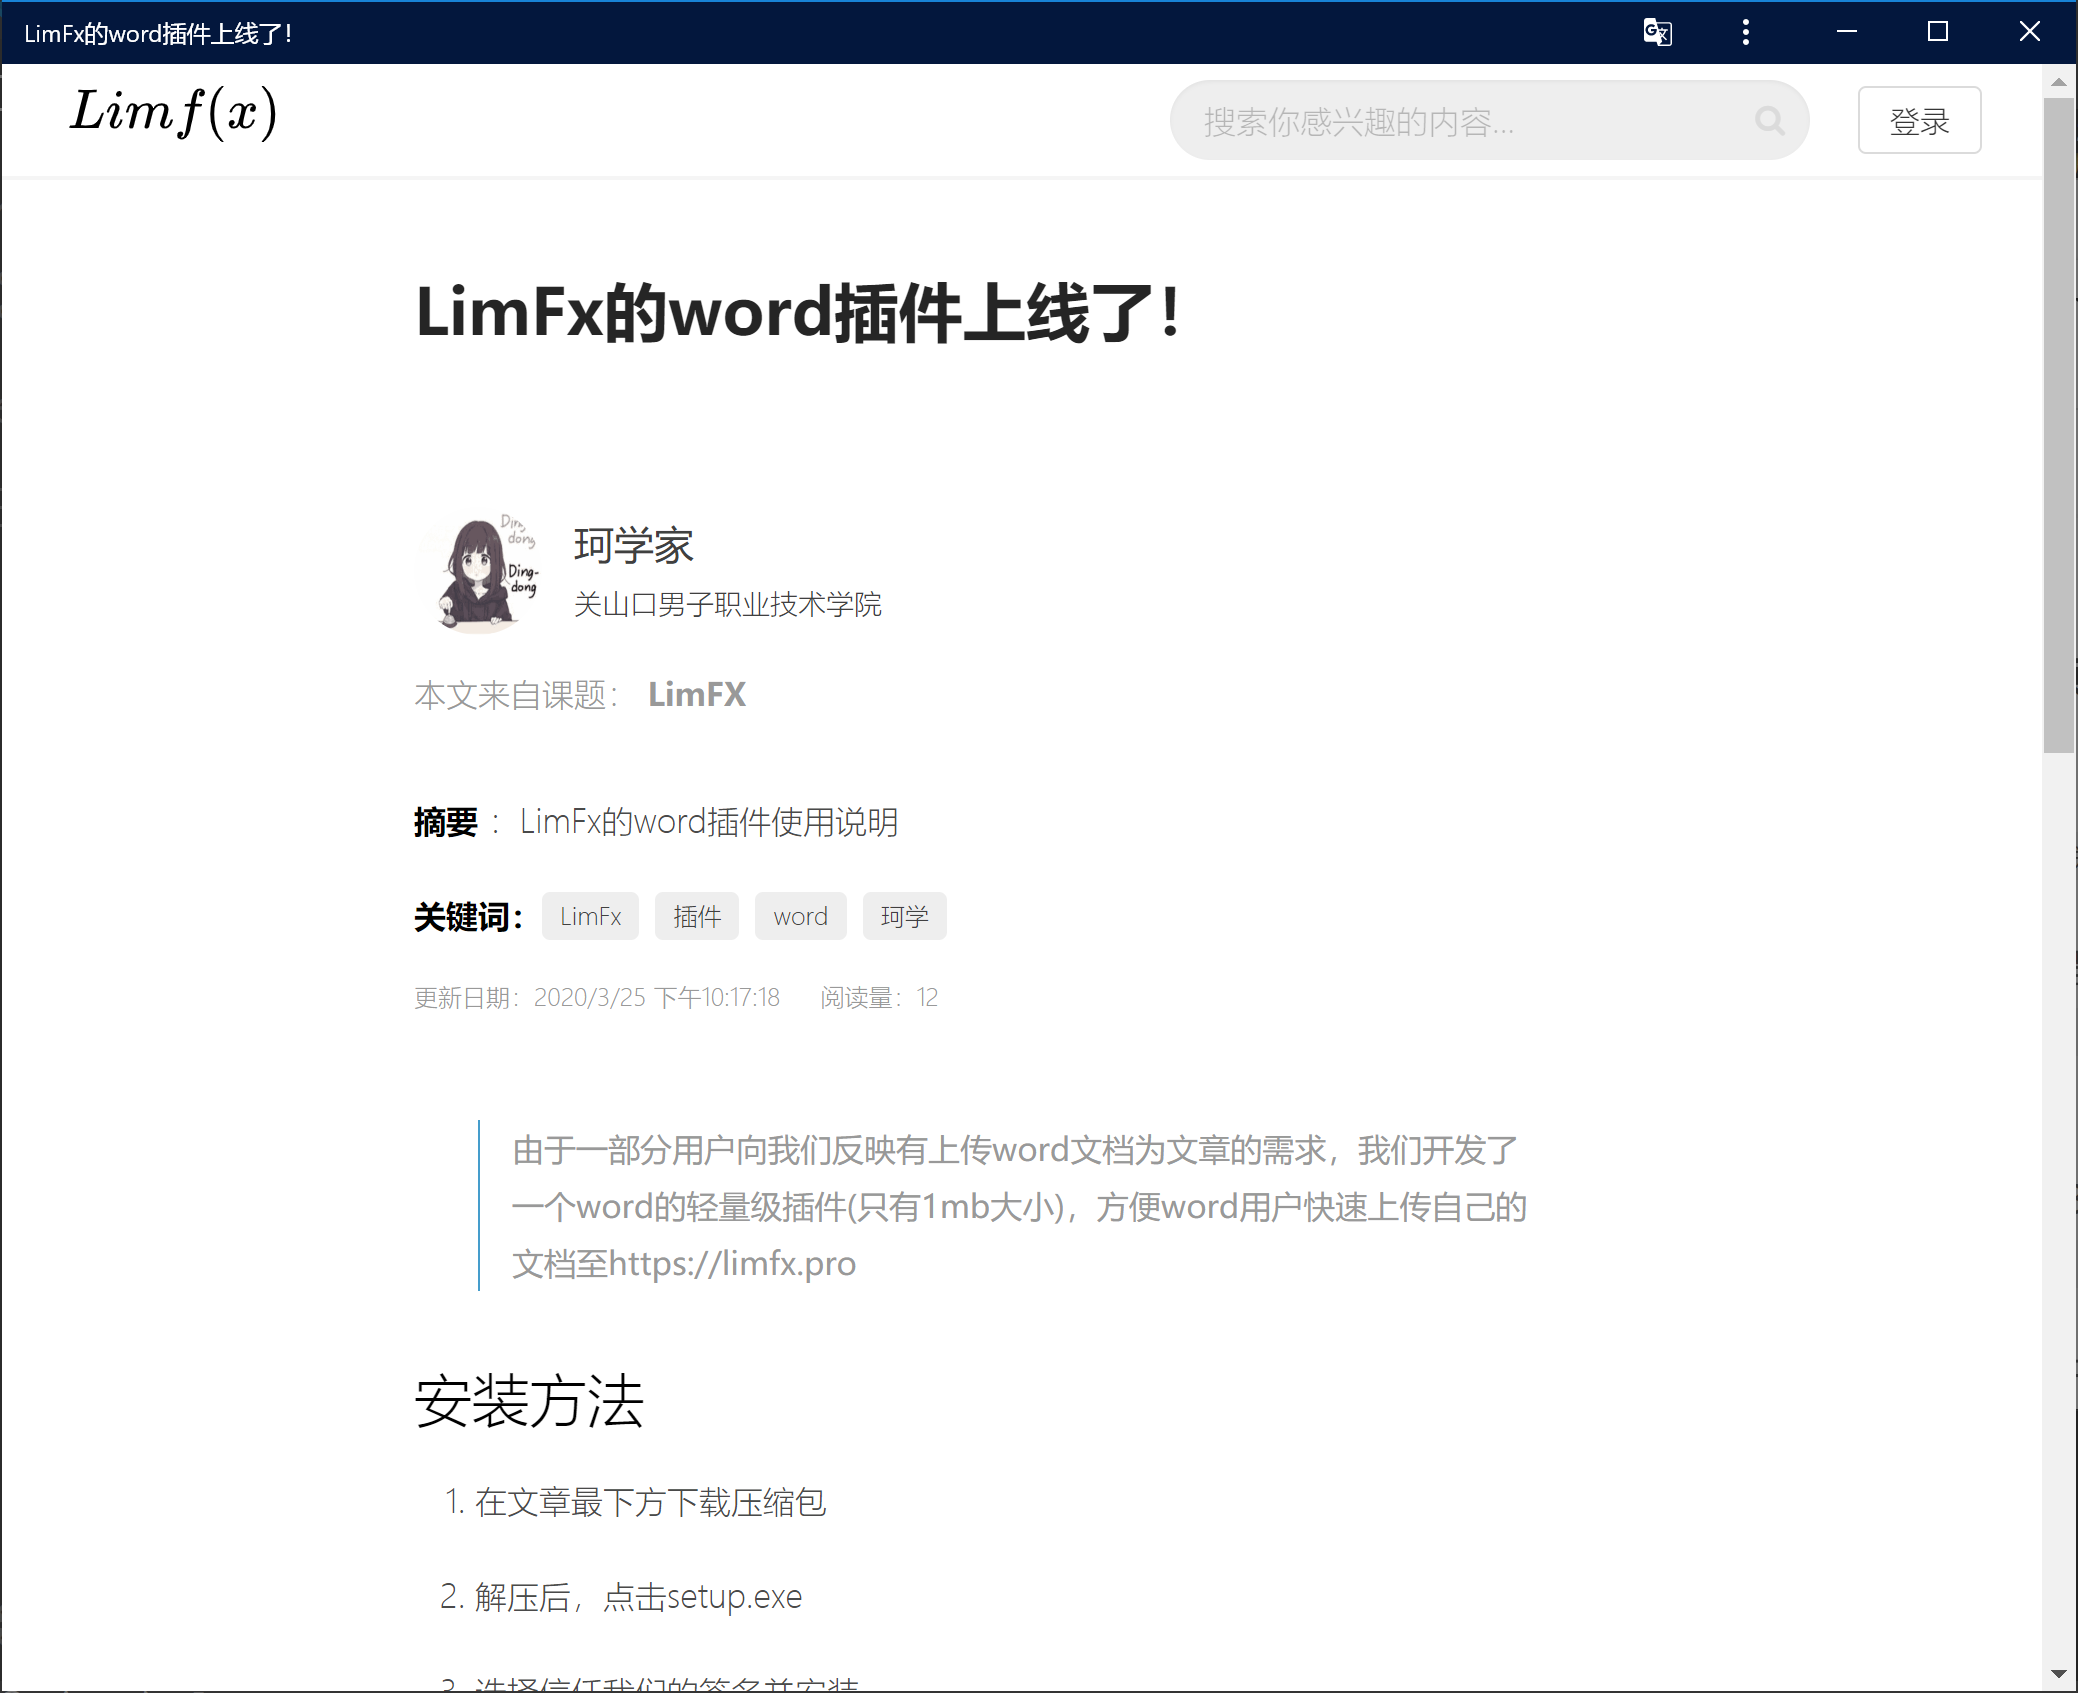The image size is (2078, 1693).
Task: Click the Limf(x) logo
Action: (173, 112)
